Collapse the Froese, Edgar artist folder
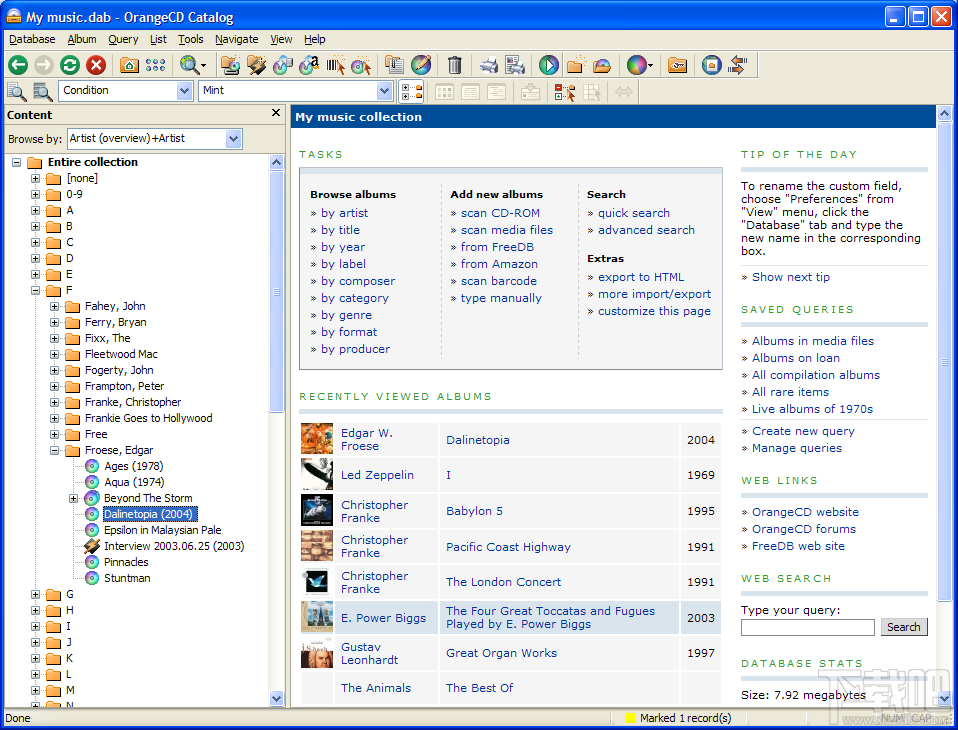 click(x=55, y=450)
